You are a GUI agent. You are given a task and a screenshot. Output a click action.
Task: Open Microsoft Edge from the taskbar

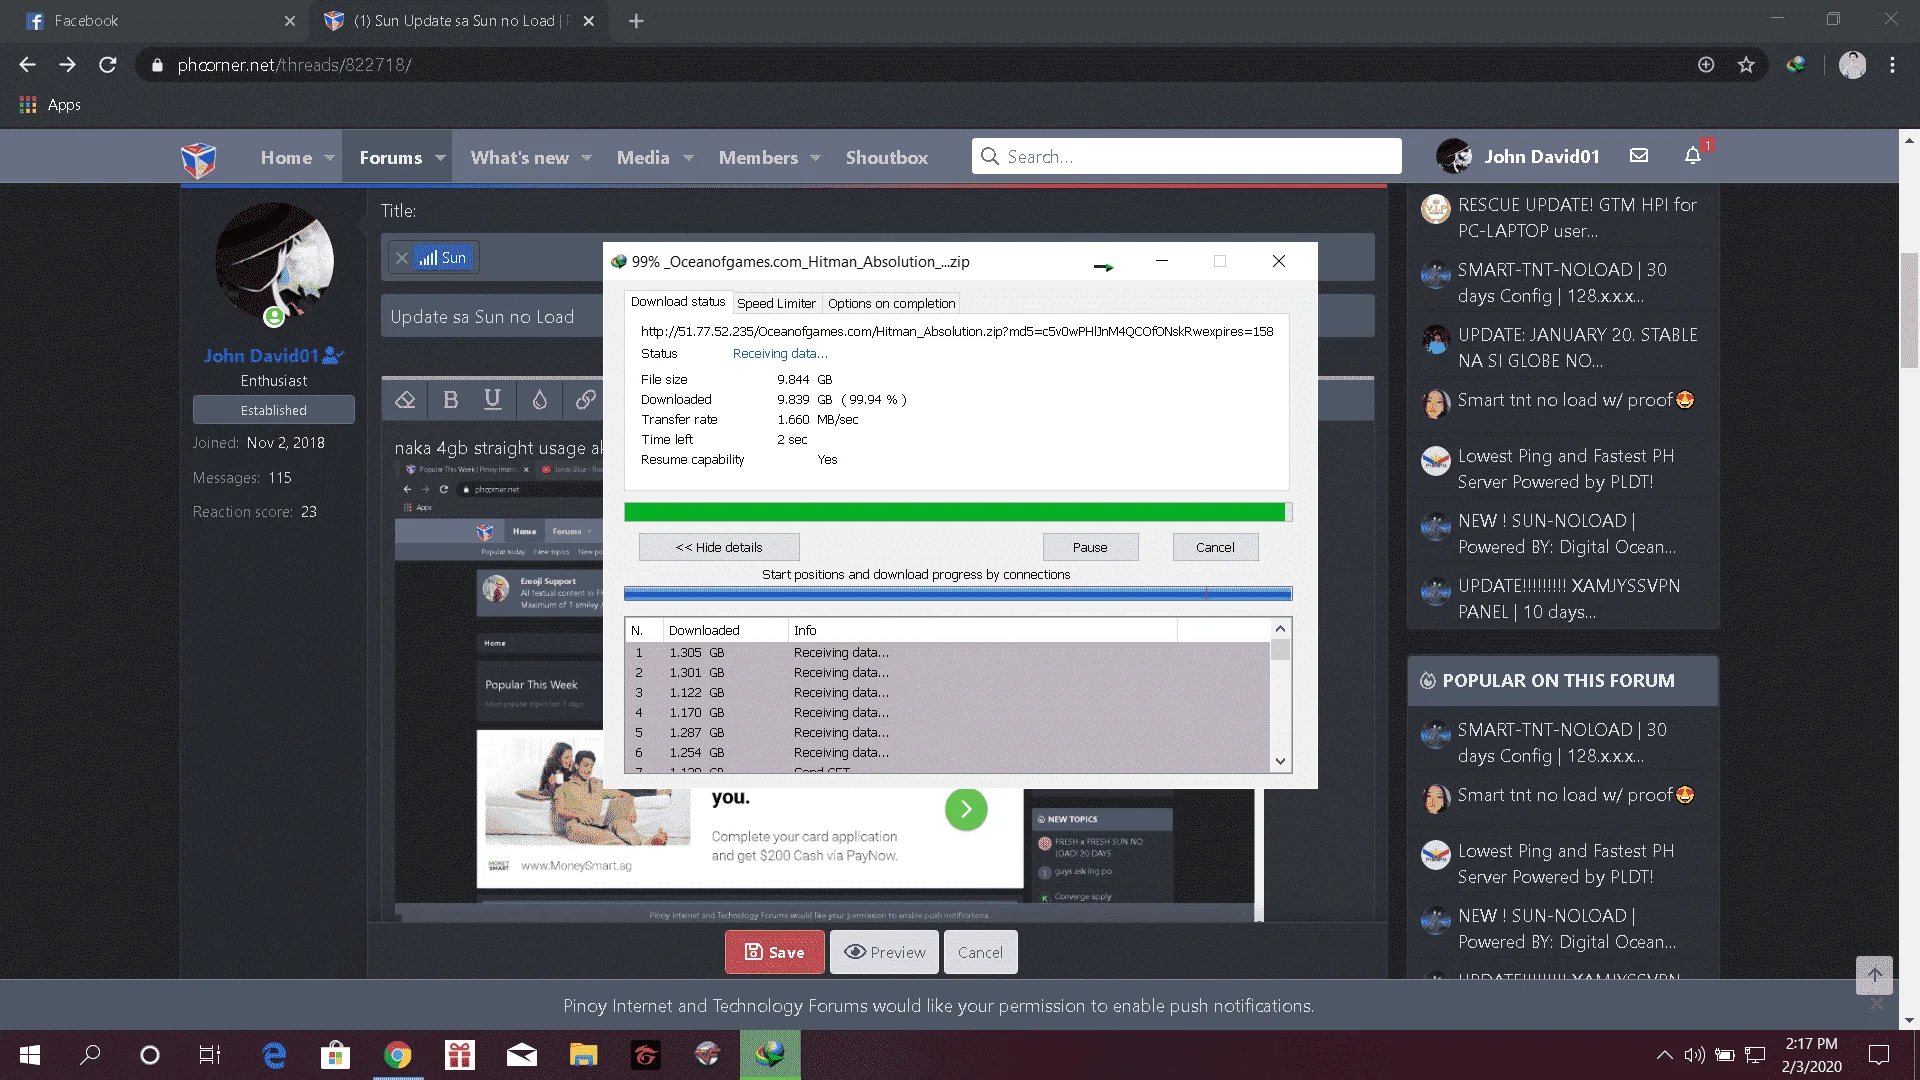[273, 1055]
